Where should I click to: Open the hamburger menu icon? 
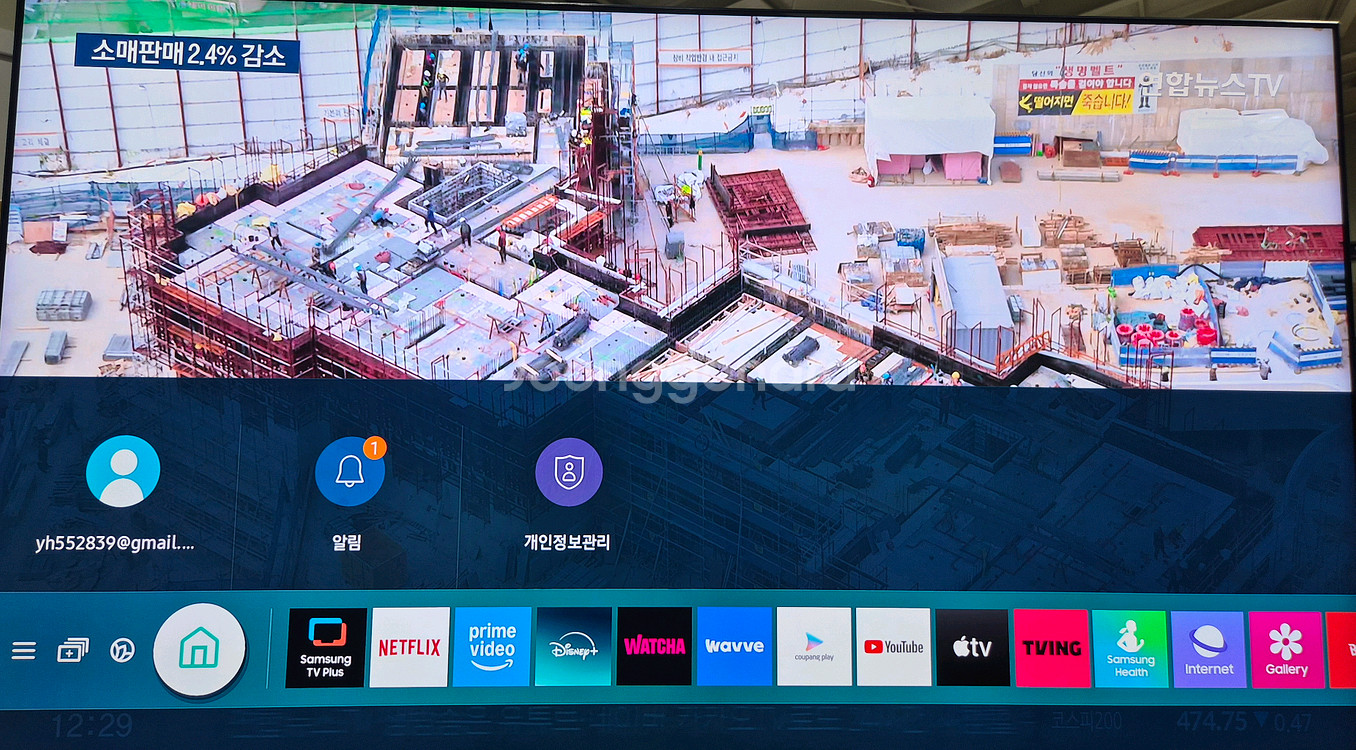click(x=23, y=651)
